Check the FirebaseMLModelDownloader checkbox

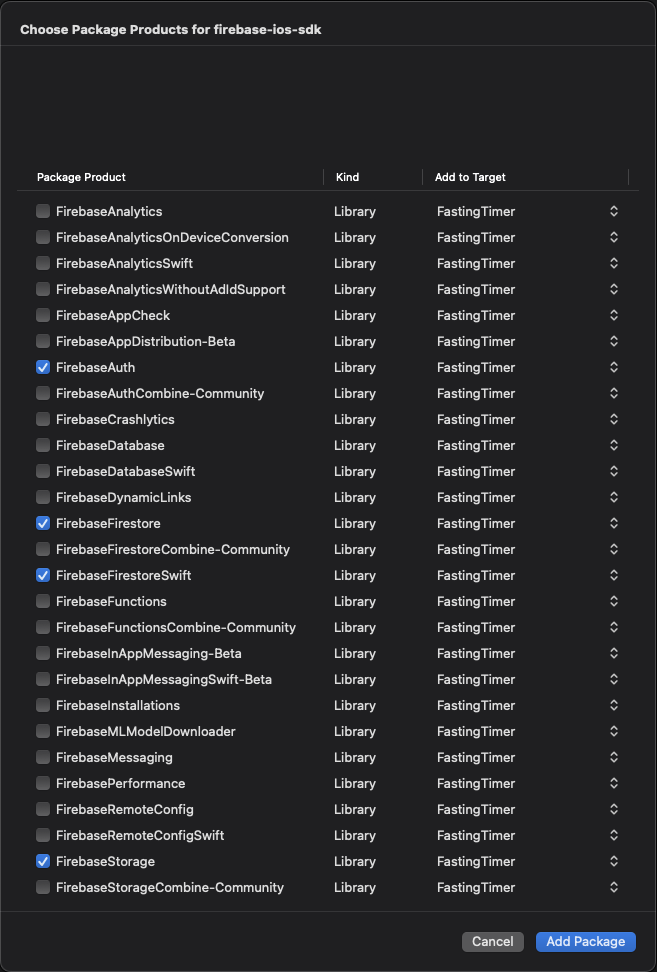[43, 731]
